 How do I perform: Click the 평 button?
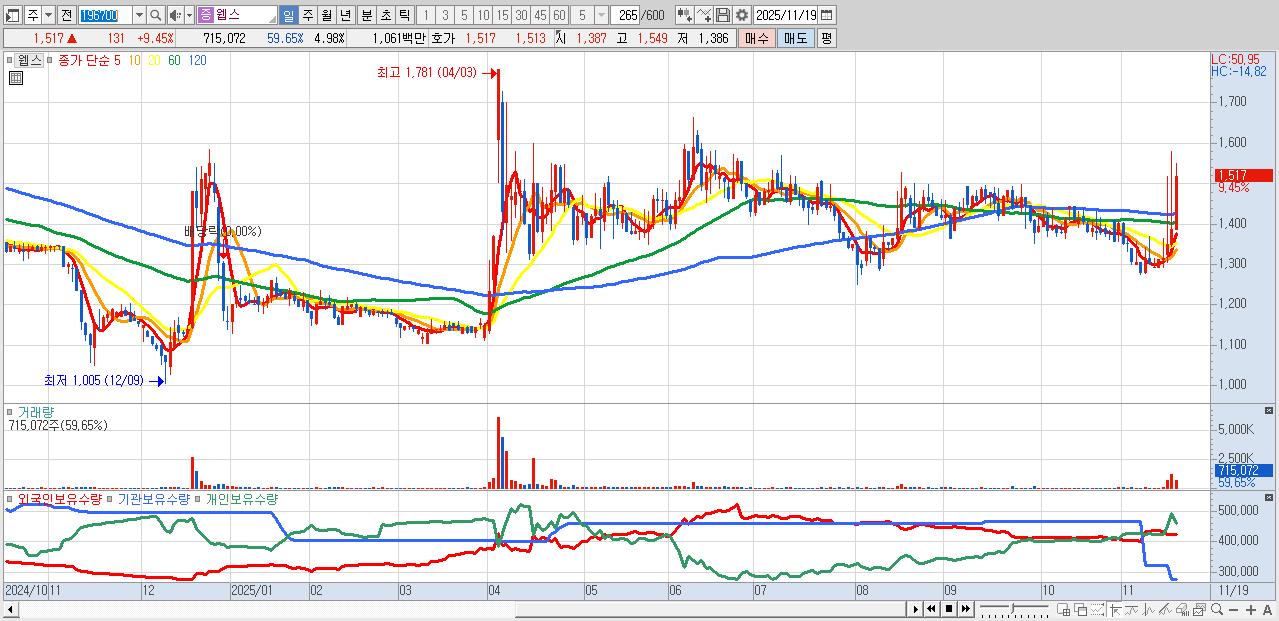pos(826,38)
